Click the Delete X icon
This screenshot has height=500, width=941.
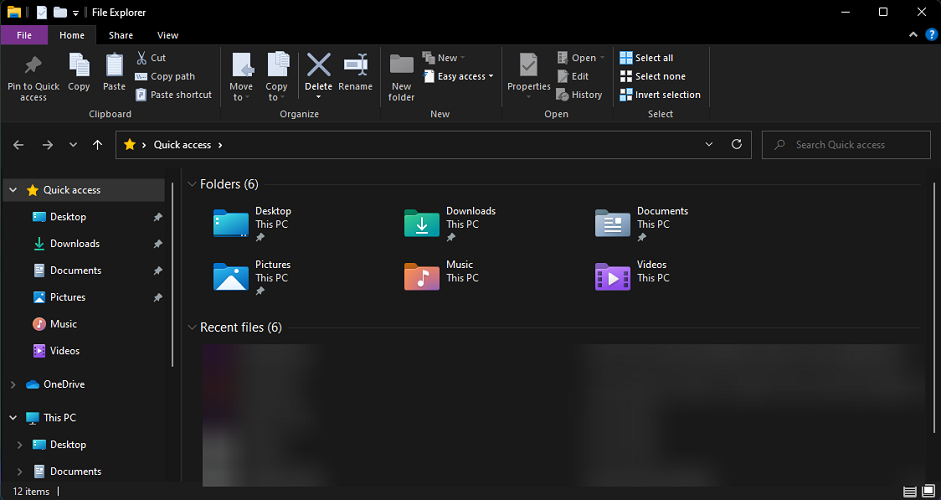[319, 65]
